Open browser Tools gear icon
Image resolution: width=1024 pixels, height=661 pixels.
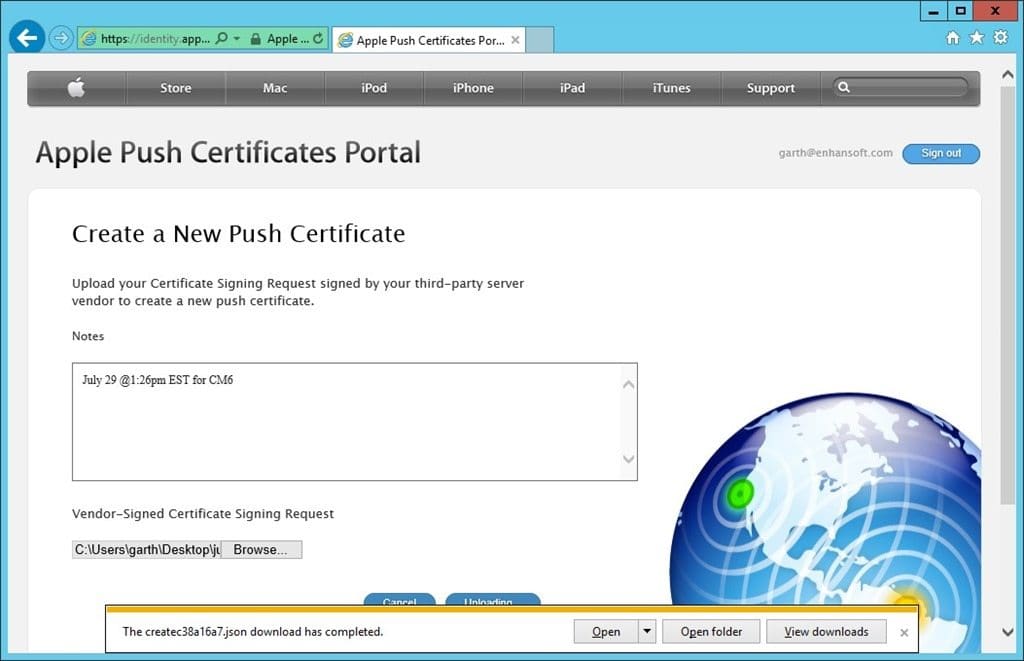point(1000,37)
